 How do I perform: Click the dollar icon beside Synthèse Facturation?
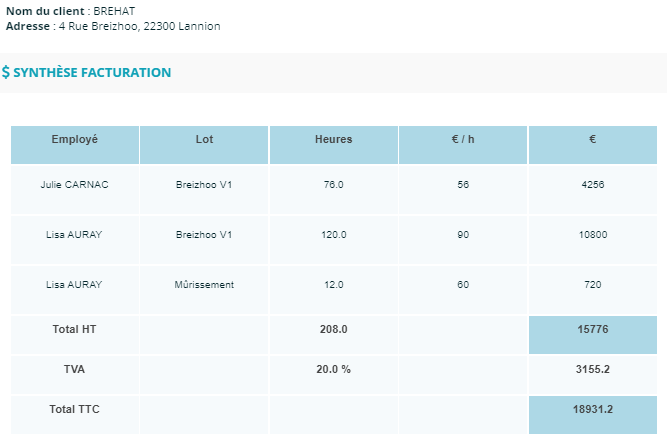pos(6,73)
